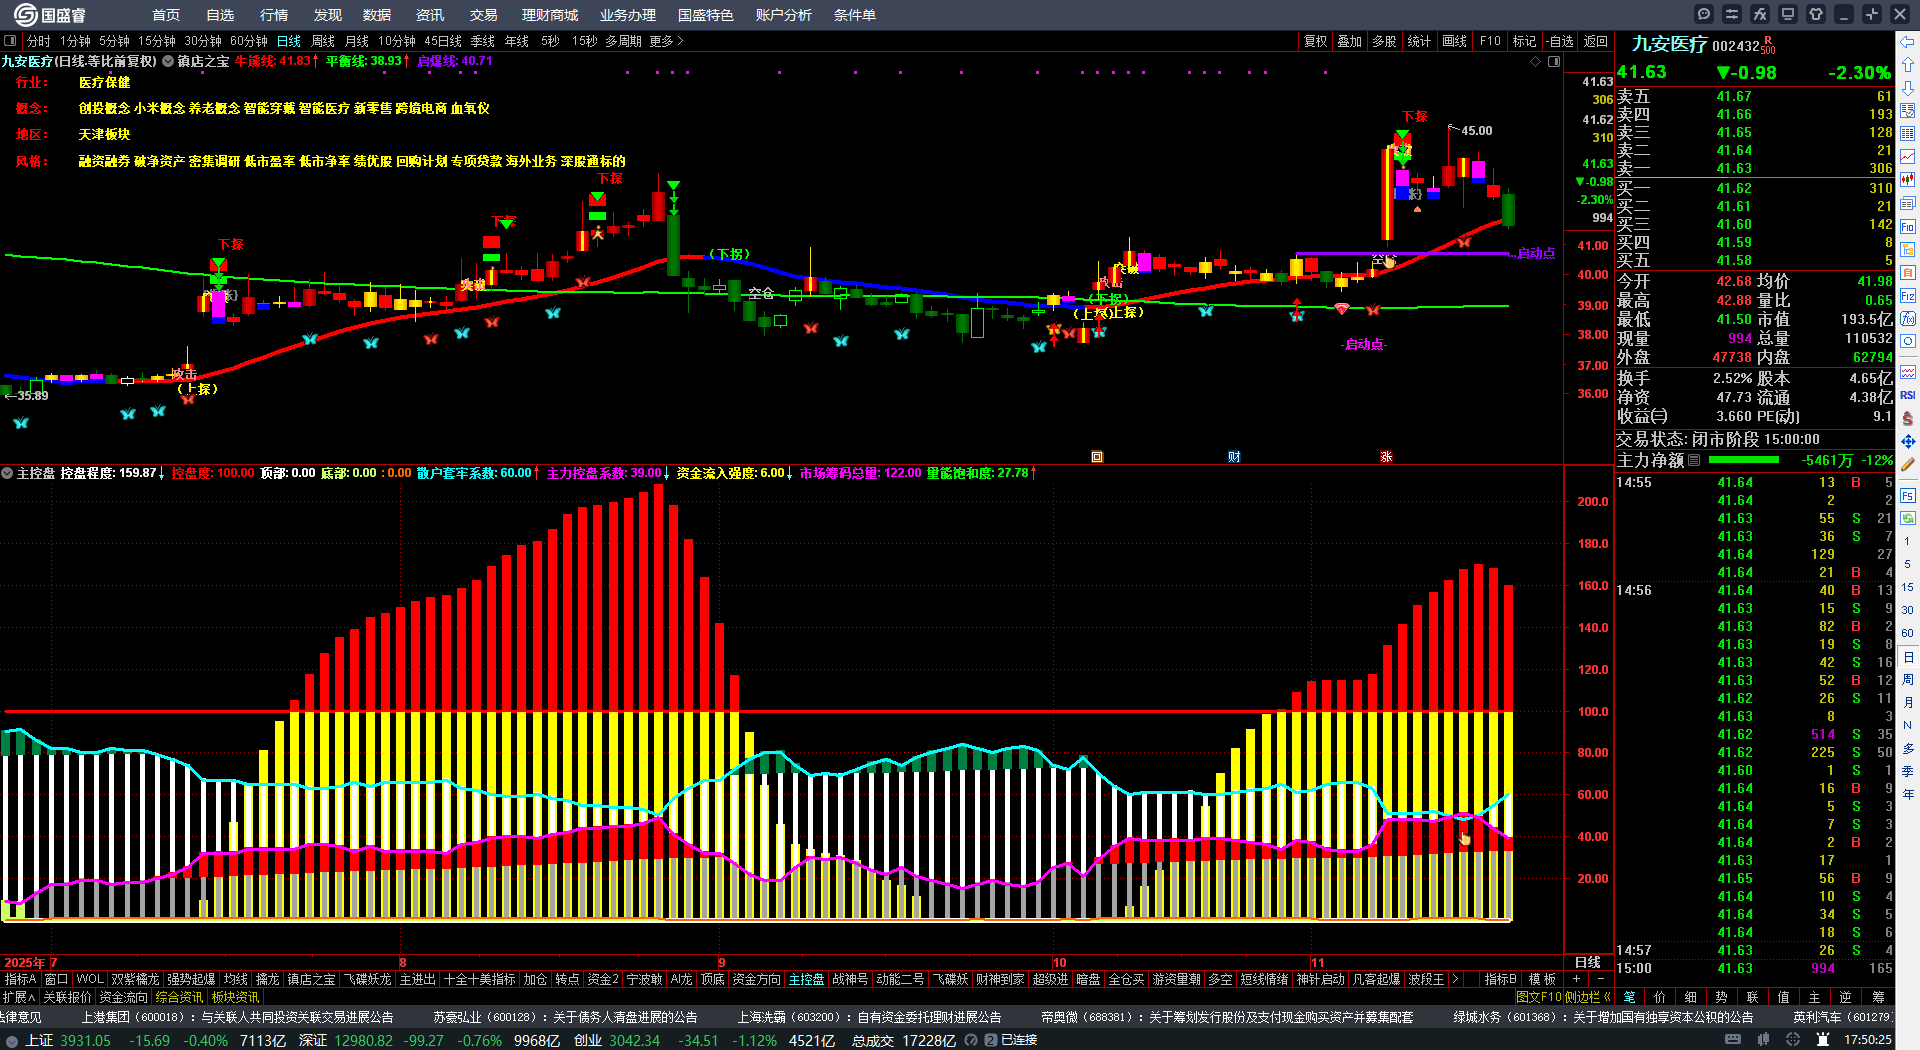Click the 指标B label

(1500, 979)
